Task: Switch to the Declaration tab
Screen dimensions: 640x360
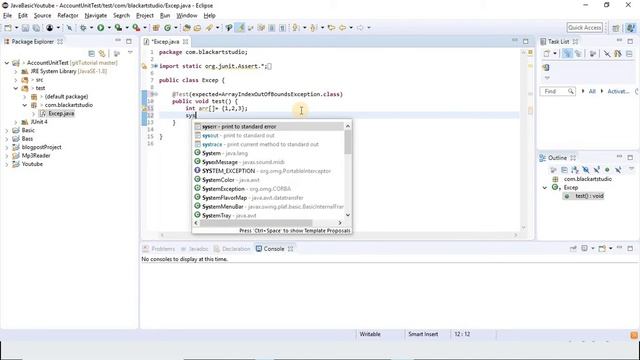Action: point(232,249)
